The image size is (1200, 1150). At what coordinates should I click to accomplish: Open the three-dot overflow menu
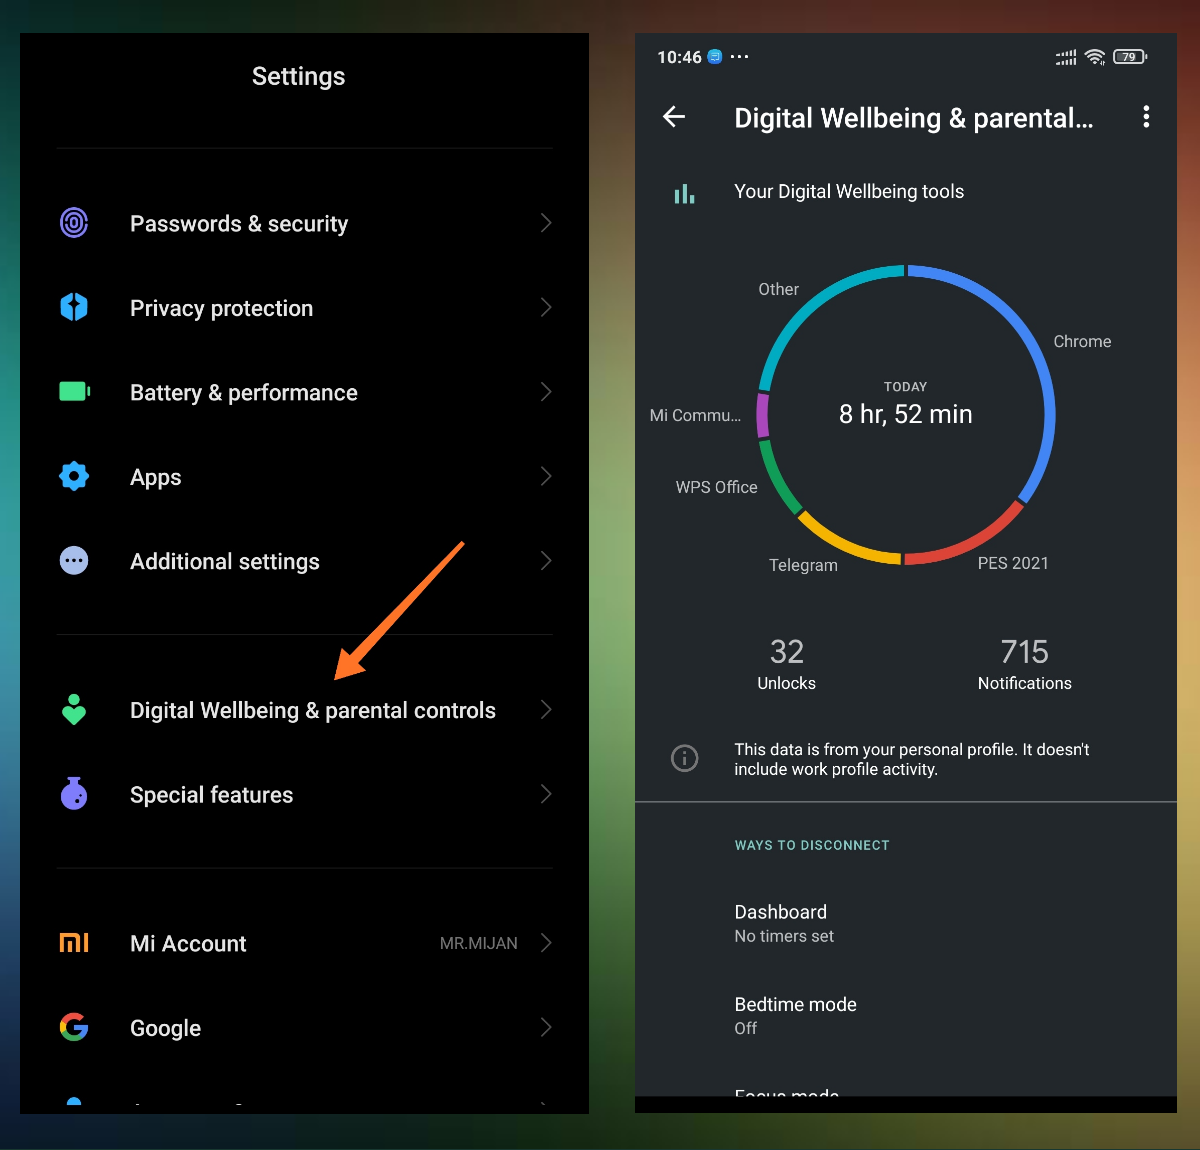(1146, 117)
